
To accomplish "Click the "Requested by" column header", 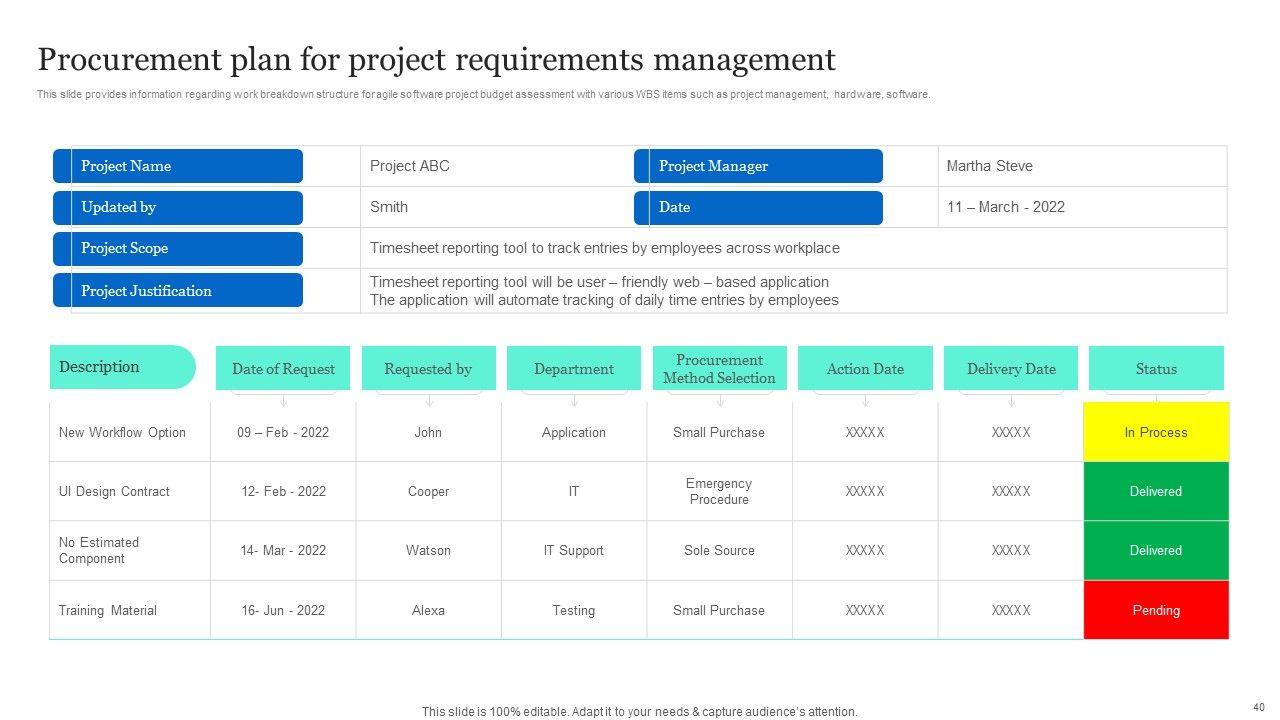I will point(428,368).
